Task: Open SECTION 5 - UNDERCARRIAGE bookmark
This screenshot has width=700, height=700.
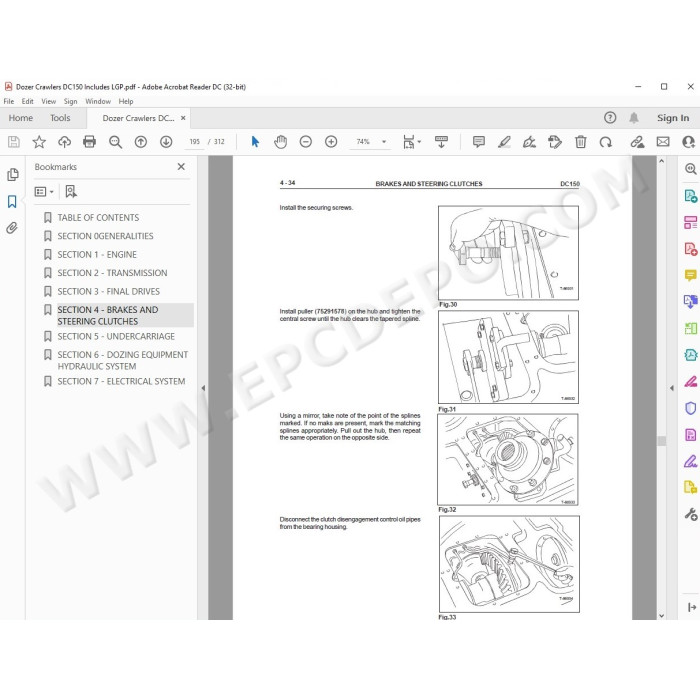Action: pos(116,336)
